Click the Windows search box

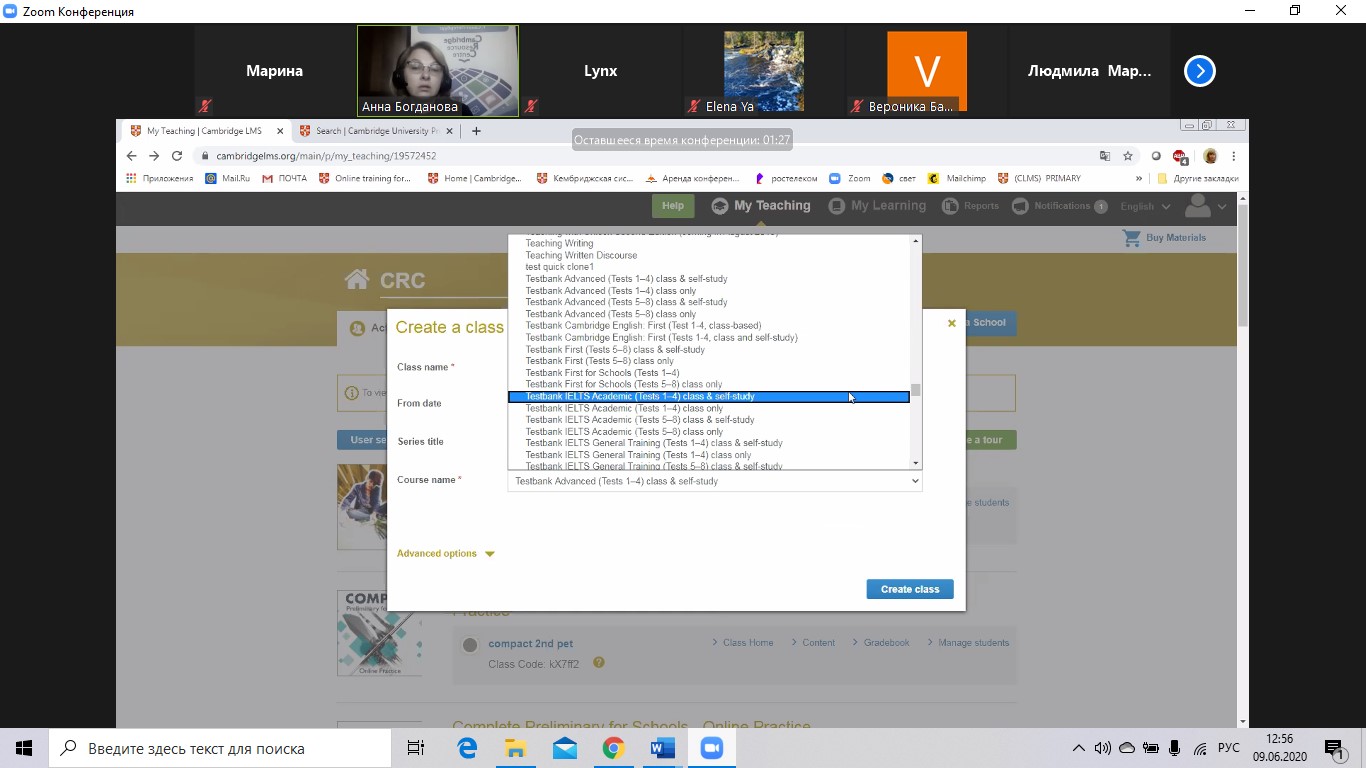220,748
